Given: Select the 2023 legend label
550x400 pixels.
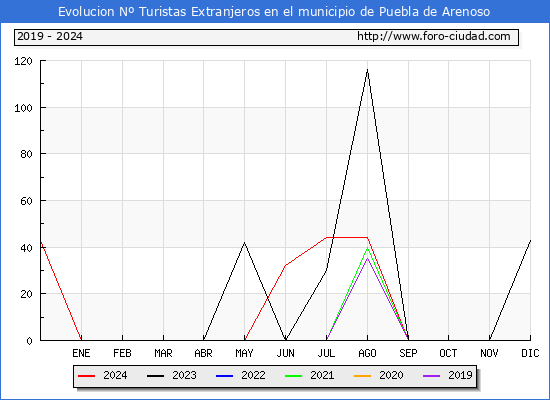Looking at the screenshot, I should coord(184,375).
